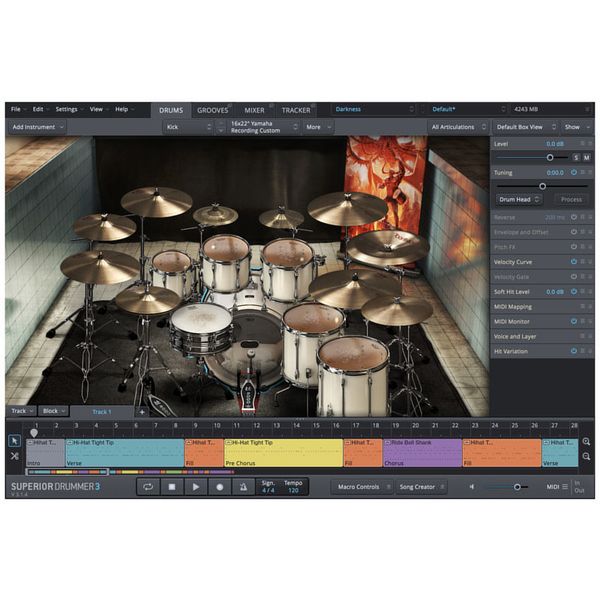Viewport: 600px width, 600px height.
Task: Toggle the Soft Hit Level power button
Action: point(574,292)
